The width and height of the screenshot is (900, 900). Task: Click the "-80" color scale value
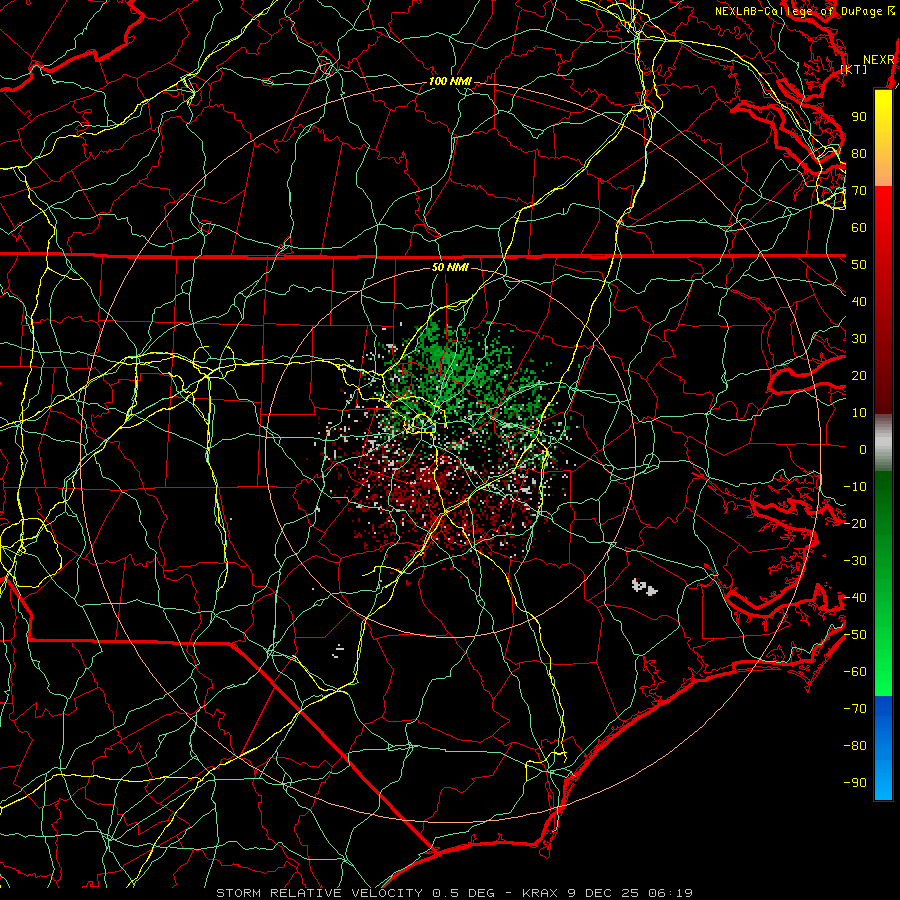tap(855, 746)
